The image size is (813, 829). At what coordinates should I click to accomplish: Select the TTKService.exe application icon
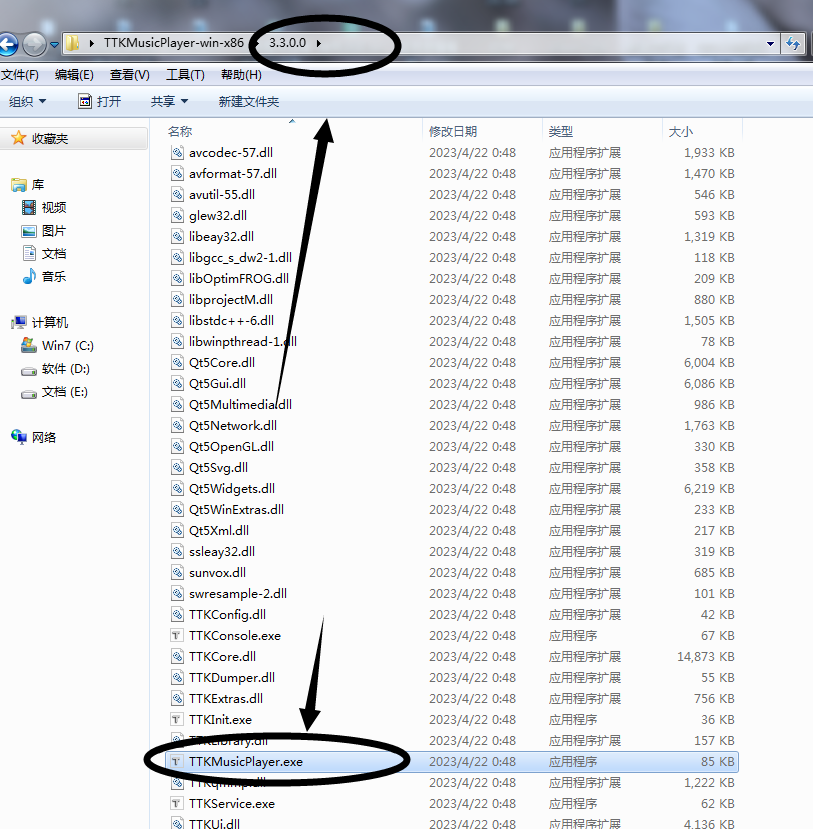tap(177, 804)
